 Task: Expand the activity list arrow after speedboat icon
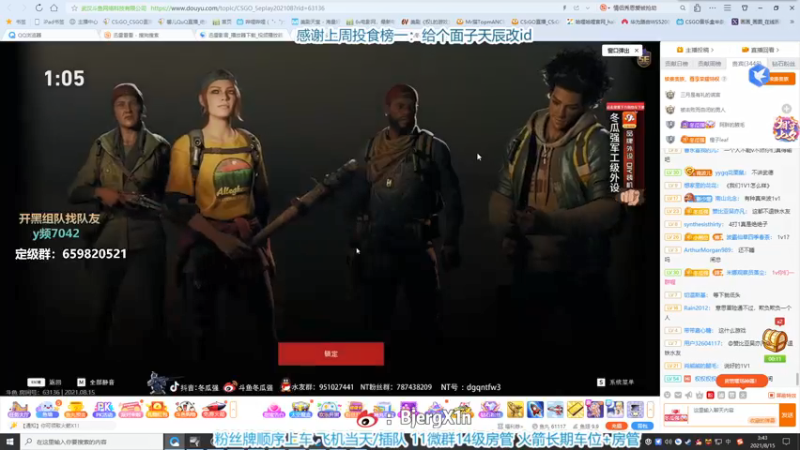[233, 410]
